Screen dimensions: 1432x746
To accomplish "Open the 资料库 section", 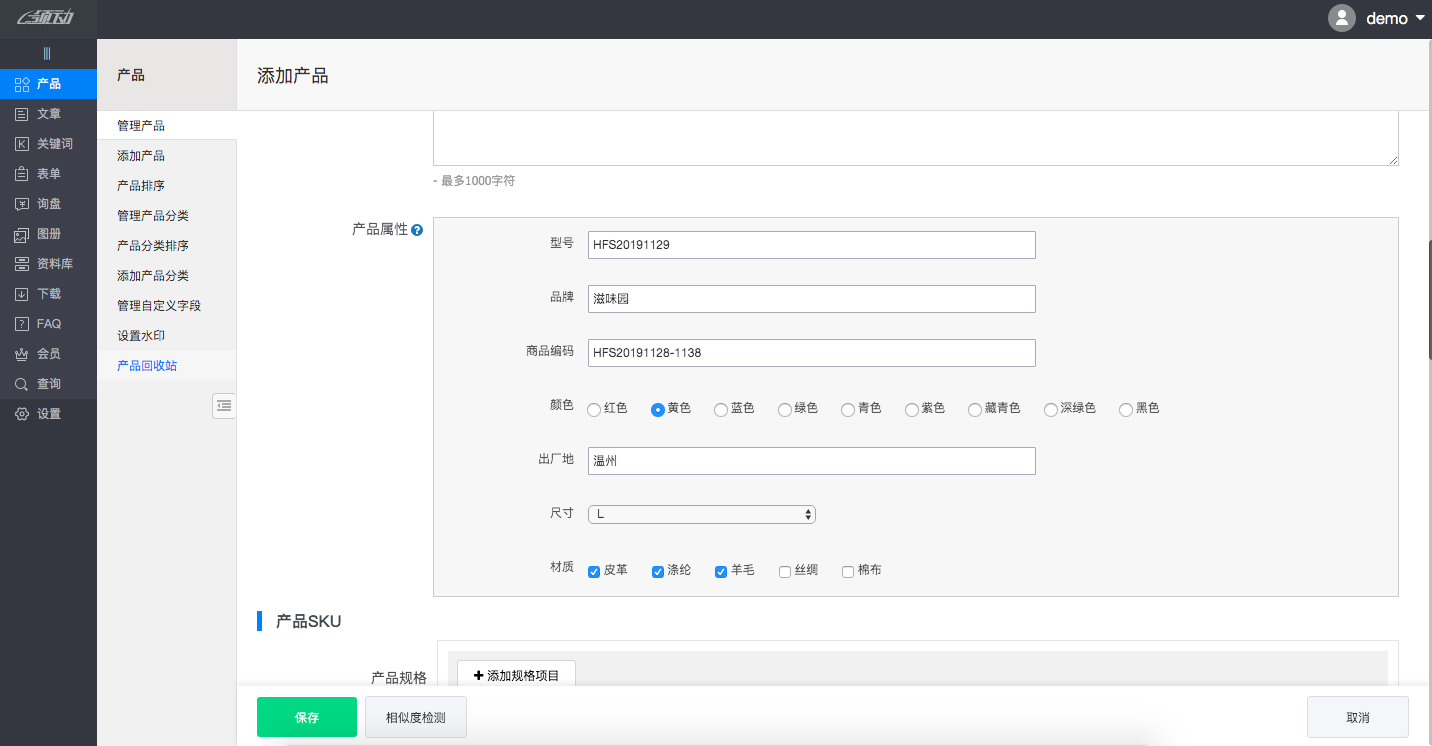I will [x=47, y=263].
